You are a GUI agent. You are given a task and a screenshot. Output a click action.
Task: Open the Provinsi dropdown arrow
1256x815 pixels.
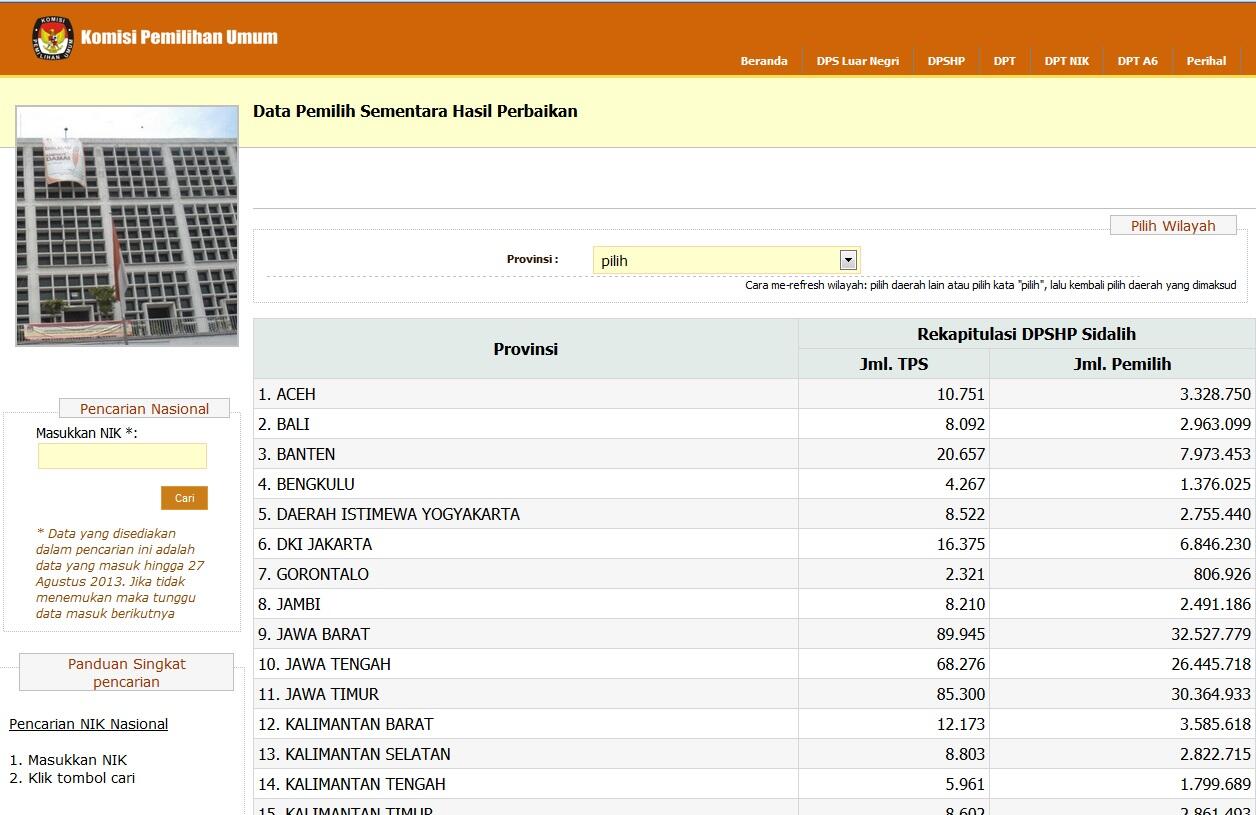(848, 260)
